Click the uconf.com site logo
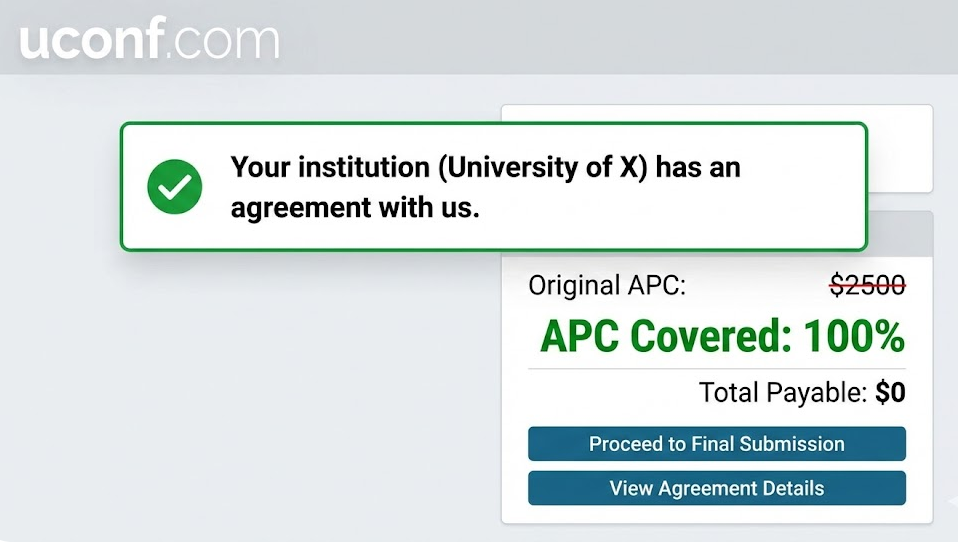The width and height of the screenshot is (958, 543). click(x=149, y=39)
